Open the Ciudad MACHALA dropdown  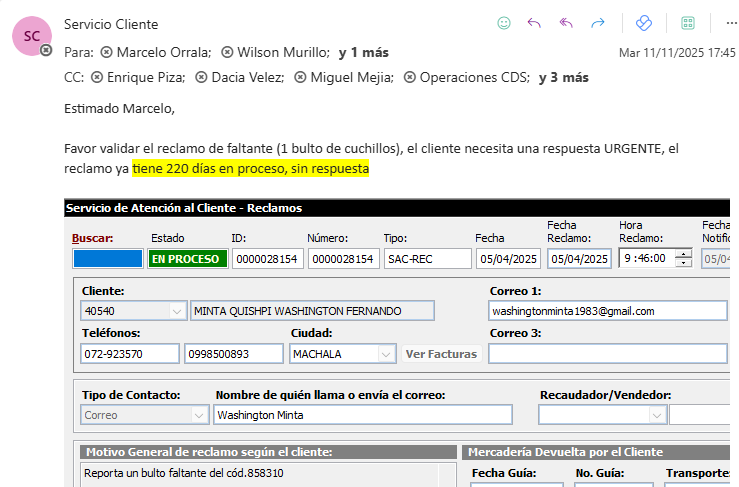point(386,354)
